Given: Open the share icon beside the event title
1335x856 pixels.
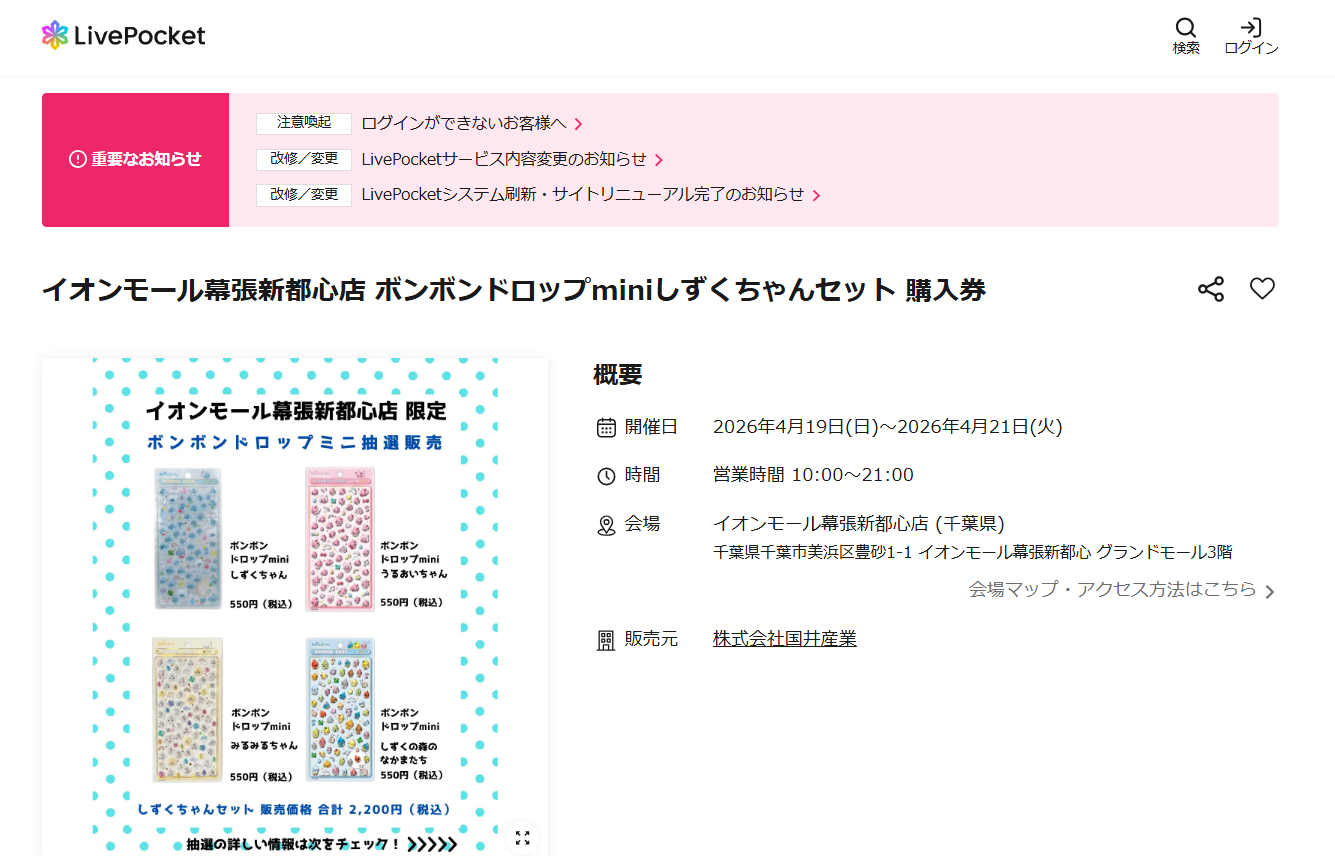Looking at the screenshot, I should pos(1211,288).
